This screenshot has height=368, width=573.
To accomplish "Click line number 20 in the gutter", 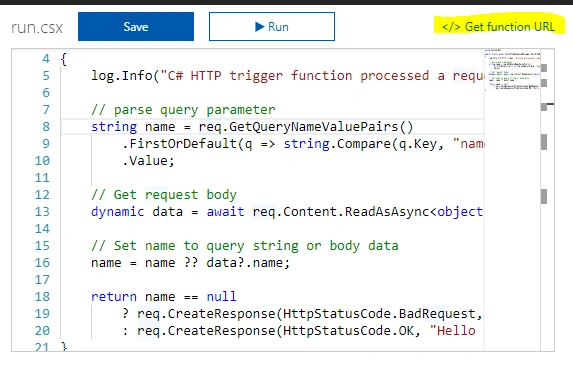I will point(42,330).
